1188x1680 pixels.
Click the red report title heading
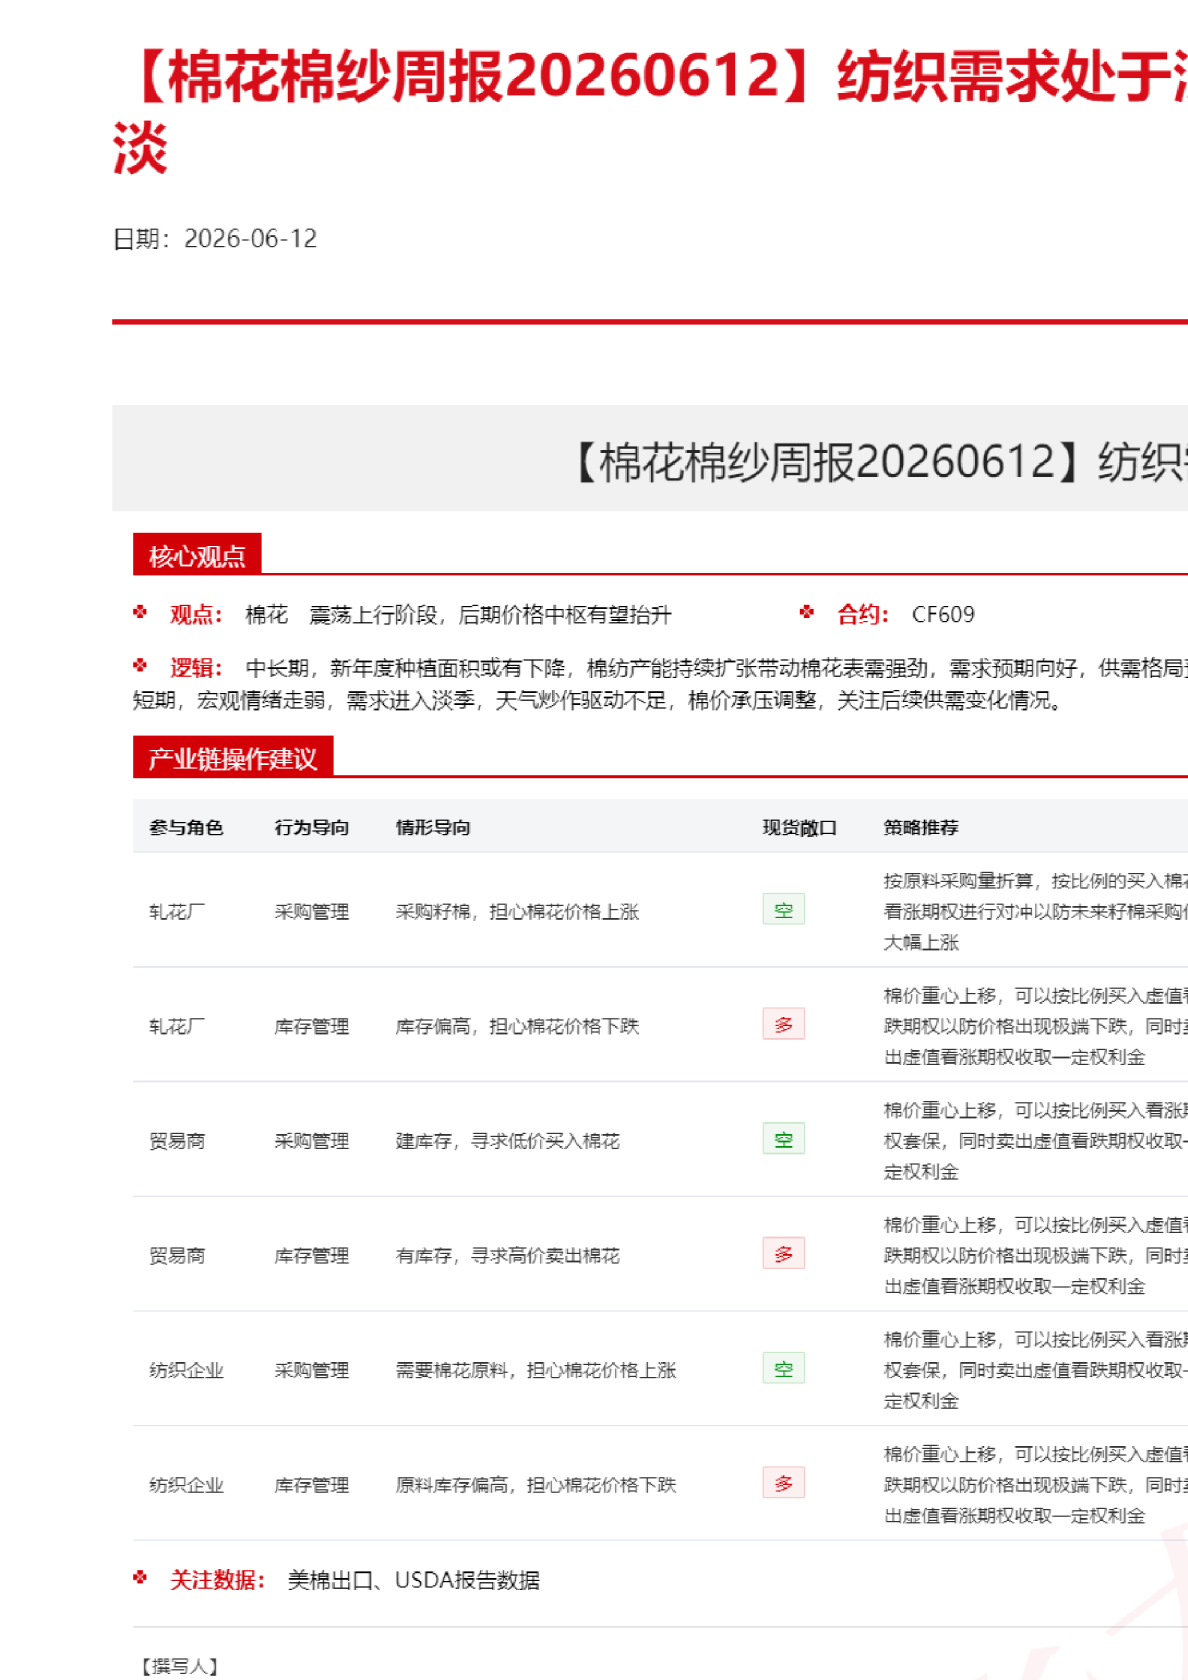click(650, 112)
